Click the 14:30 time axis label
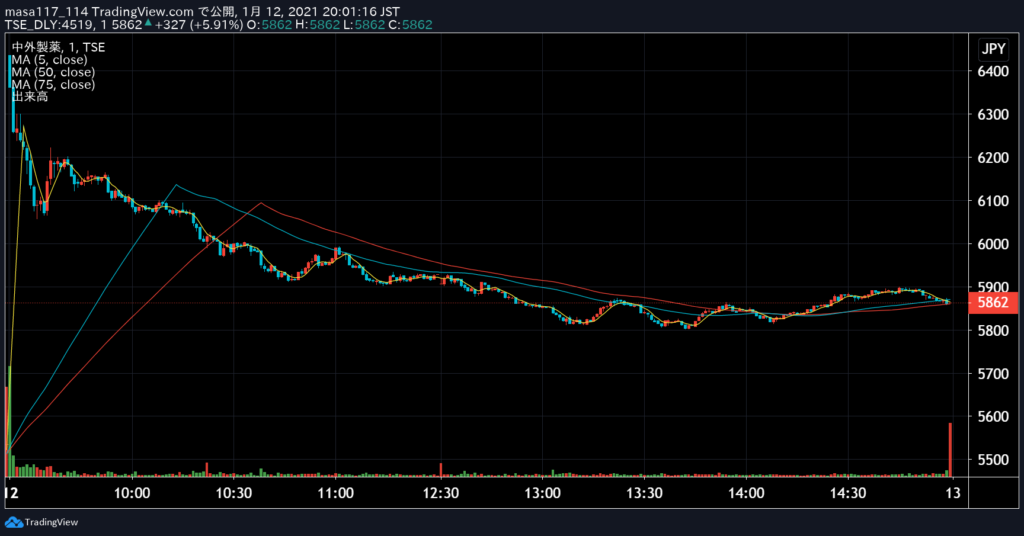Viewport: 1024px width, 536px height. [x=848, y=493]
